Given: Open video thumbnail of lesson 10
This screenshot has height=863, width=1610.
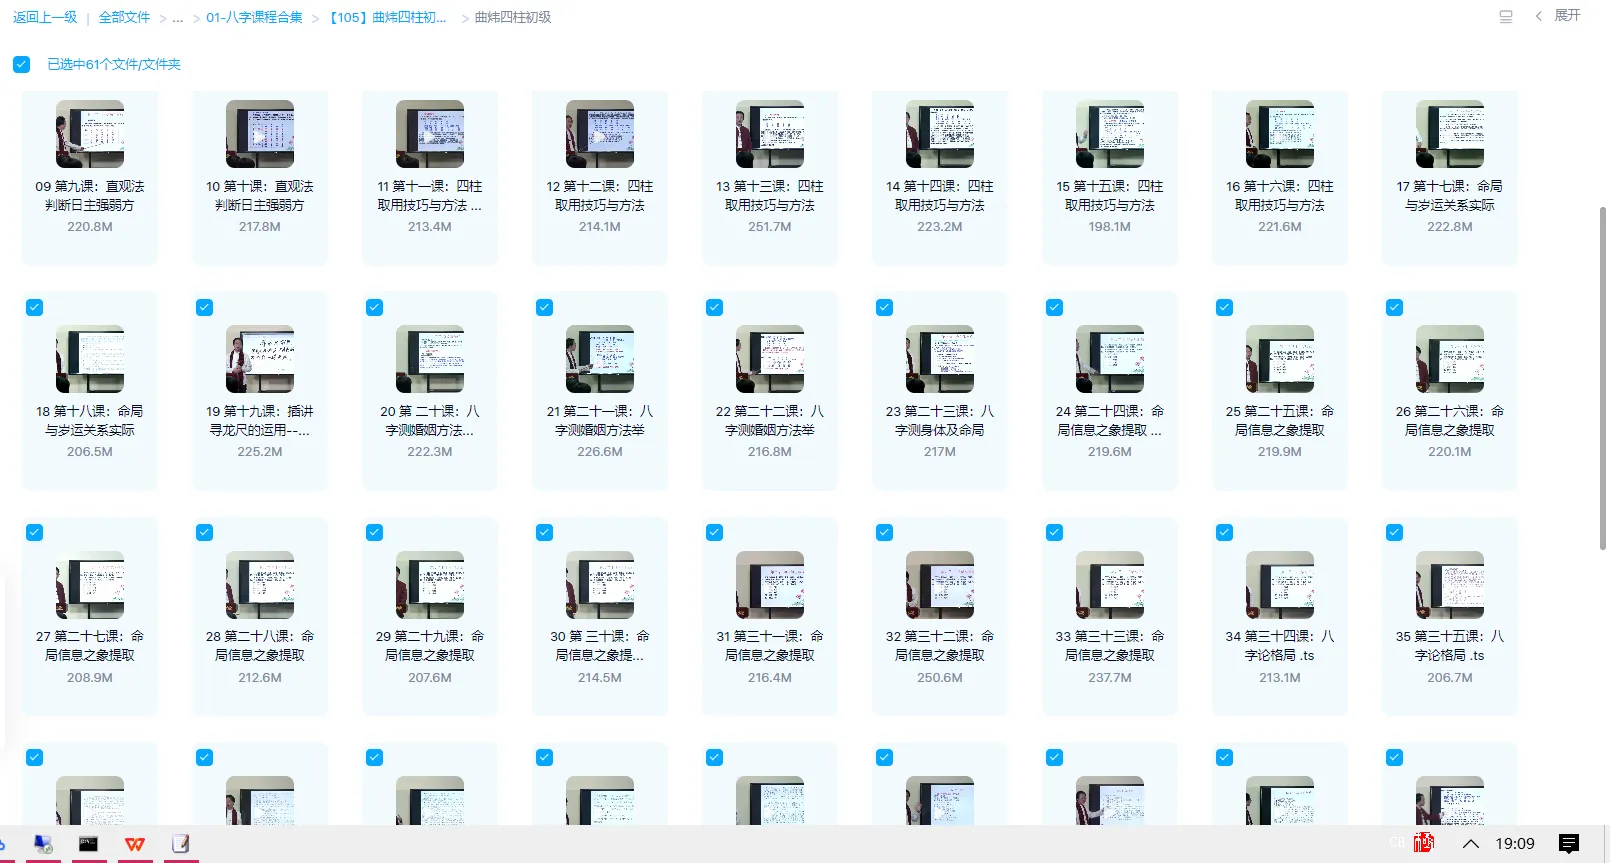Looking at the screenshot, I should point(260,134).
